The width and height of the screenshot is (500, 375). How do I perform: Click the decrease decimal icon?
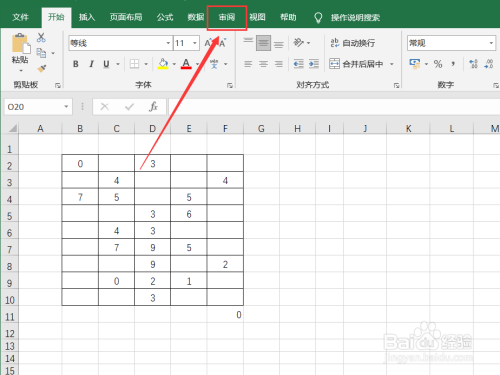click(489, 64)
